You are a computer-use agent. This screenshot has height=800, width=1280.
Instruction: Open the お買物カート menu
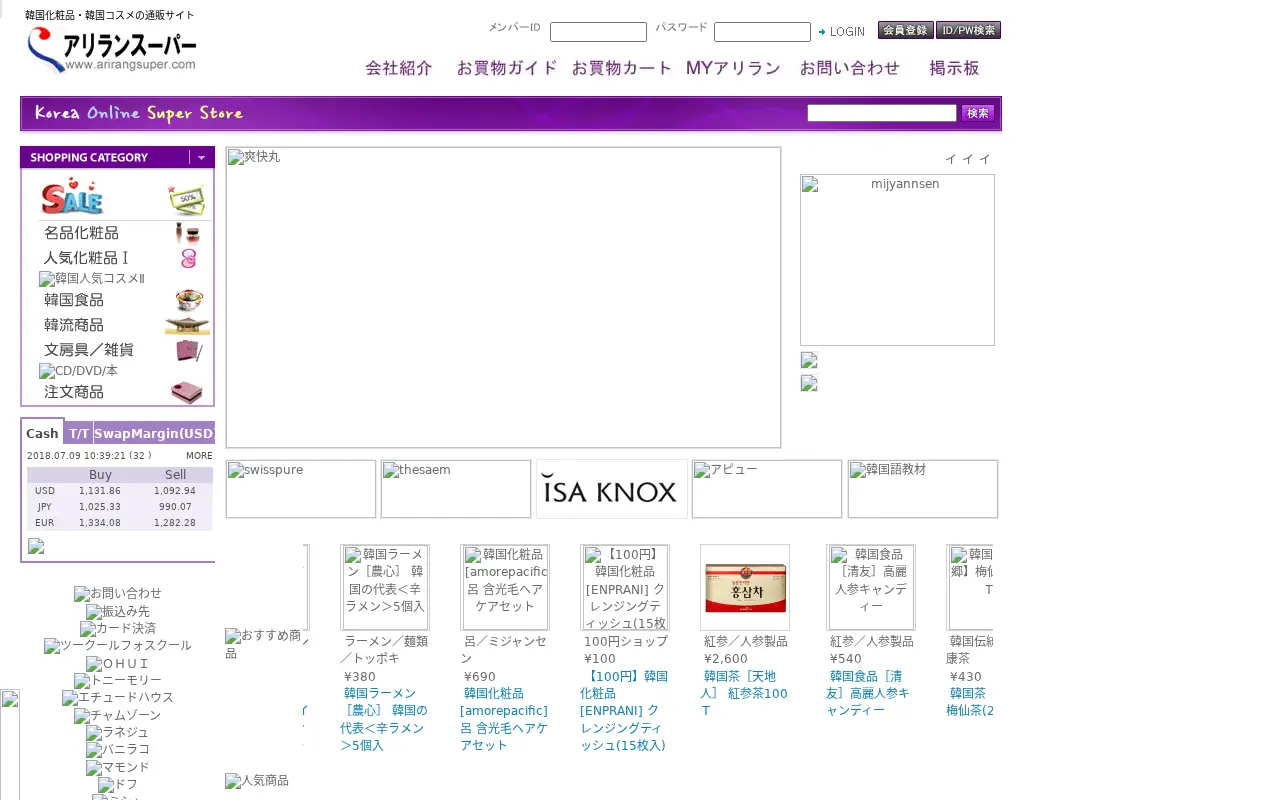pos(622,68)
